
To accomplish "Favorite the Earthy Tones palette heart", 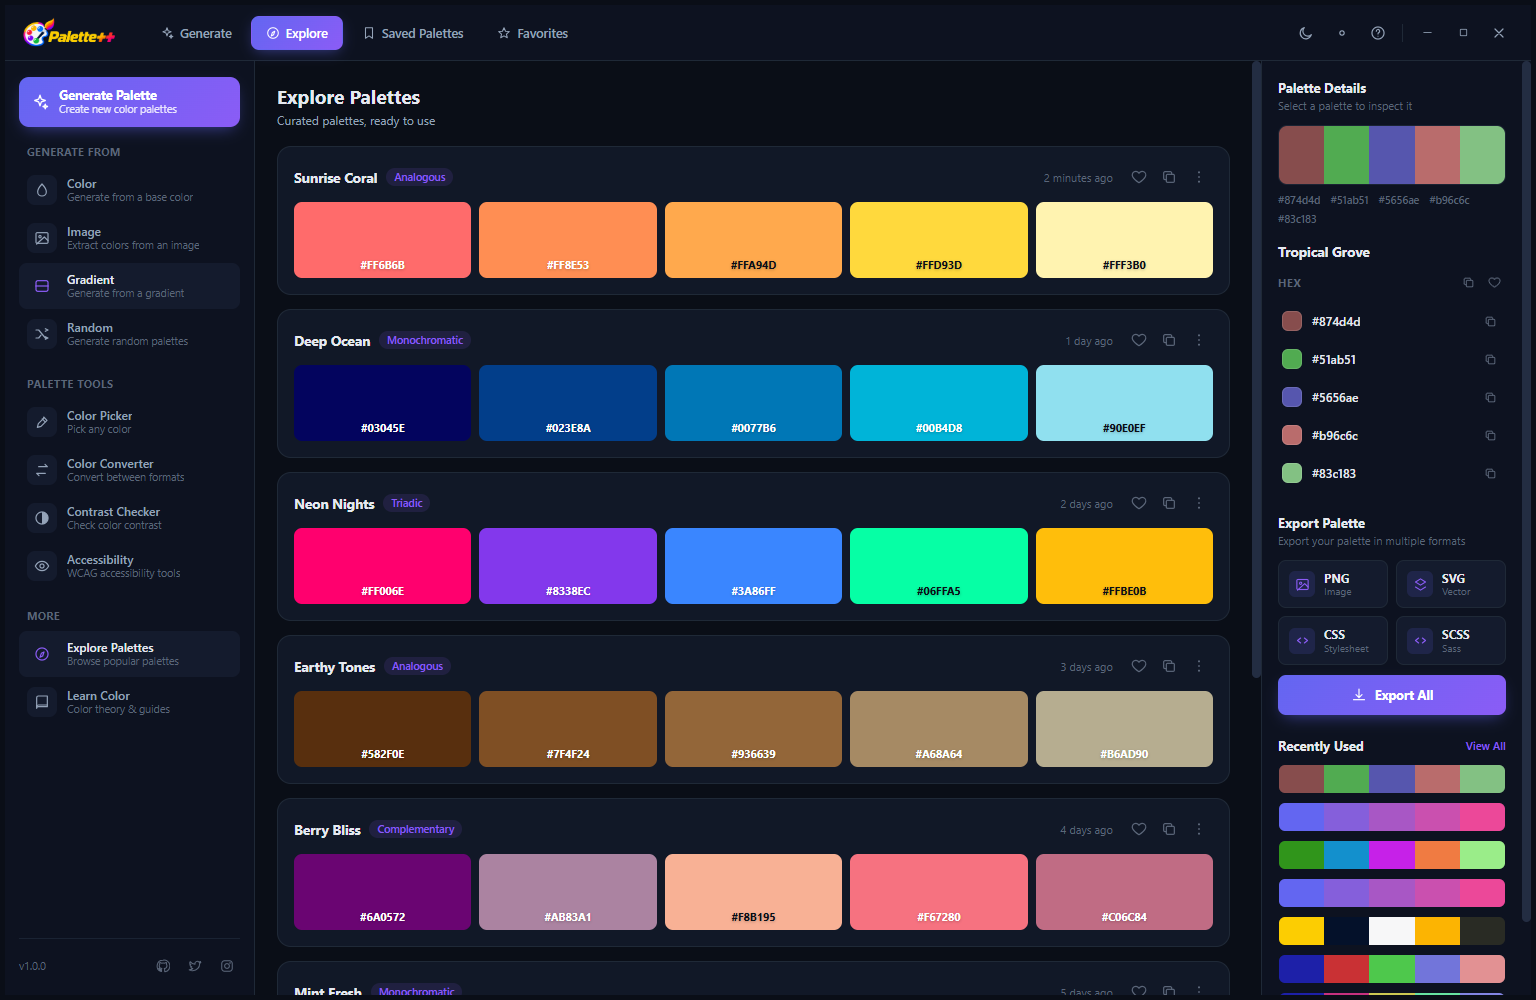I will 1139,666.
